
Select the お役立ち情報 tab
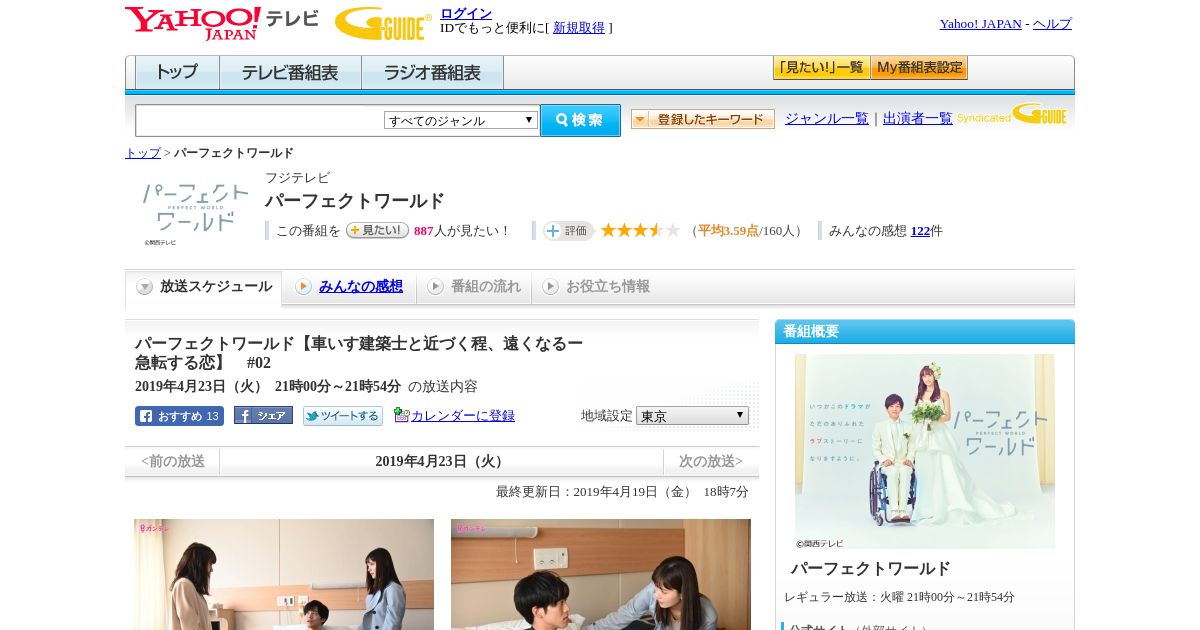click(x=596, y=287)
